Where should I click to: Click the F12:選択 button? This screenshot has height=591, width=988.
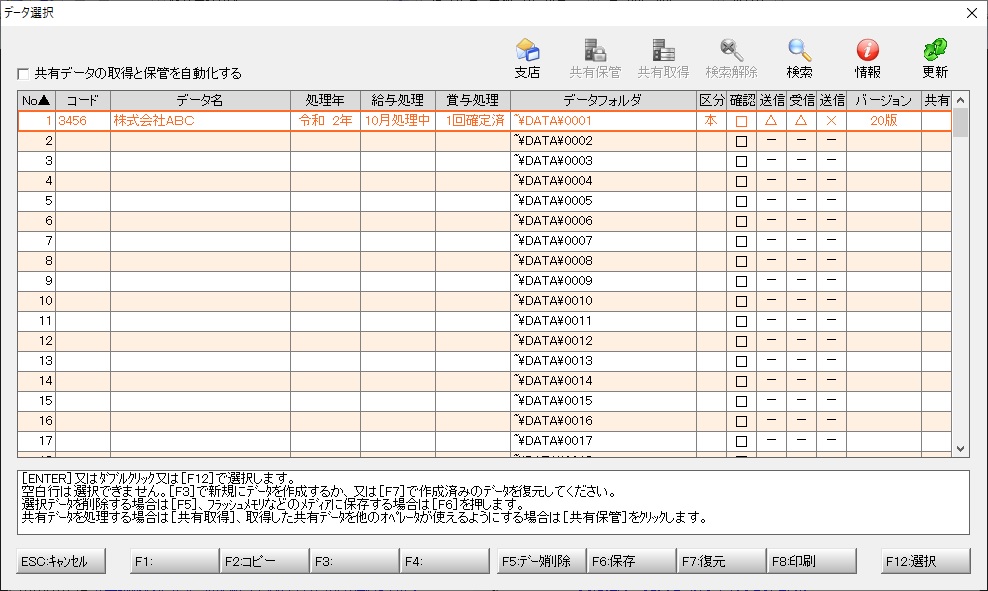pyautogui.click(x=926, y=561)
